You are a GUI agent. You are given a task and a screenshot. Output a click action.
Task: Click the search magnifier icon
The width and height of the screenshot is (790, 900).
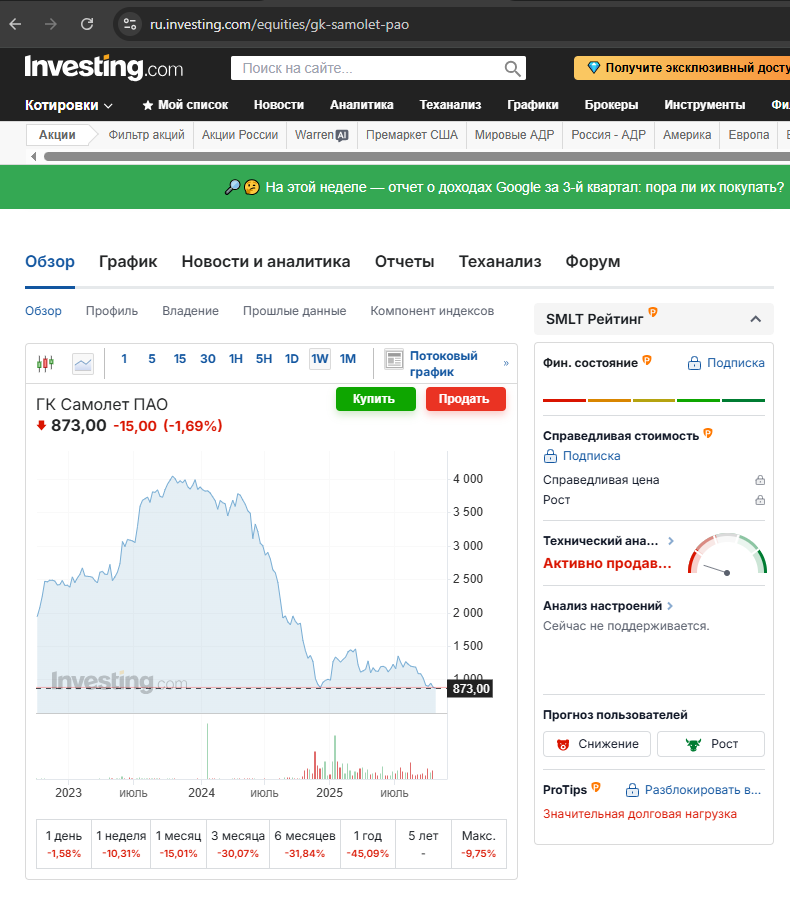point(512,68)
